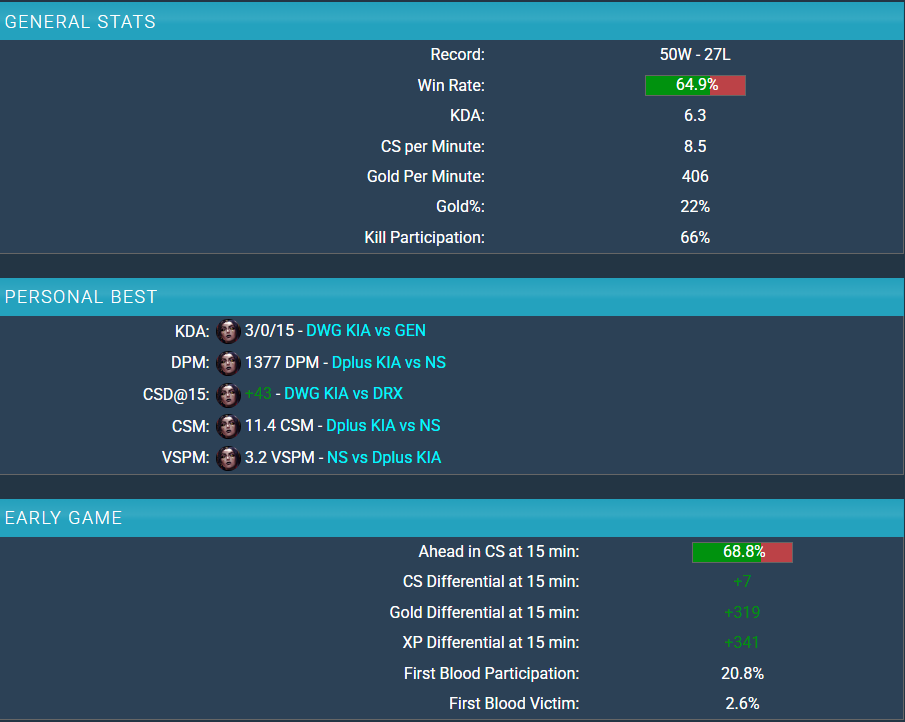
Task: Click the 66% Kill Participation value
Action: (695, 238)
